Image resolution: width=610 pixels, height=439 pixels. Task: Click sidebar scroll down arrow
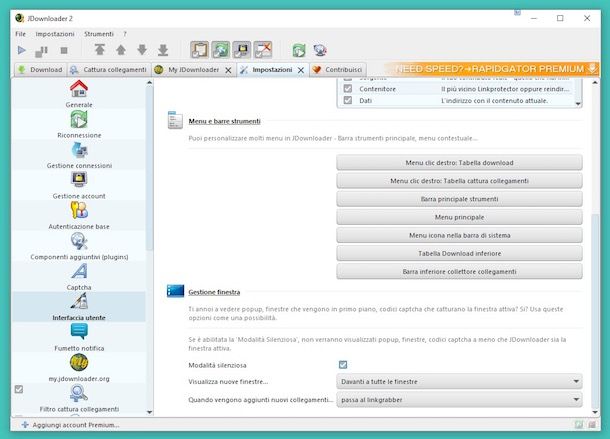coord(149,412)
